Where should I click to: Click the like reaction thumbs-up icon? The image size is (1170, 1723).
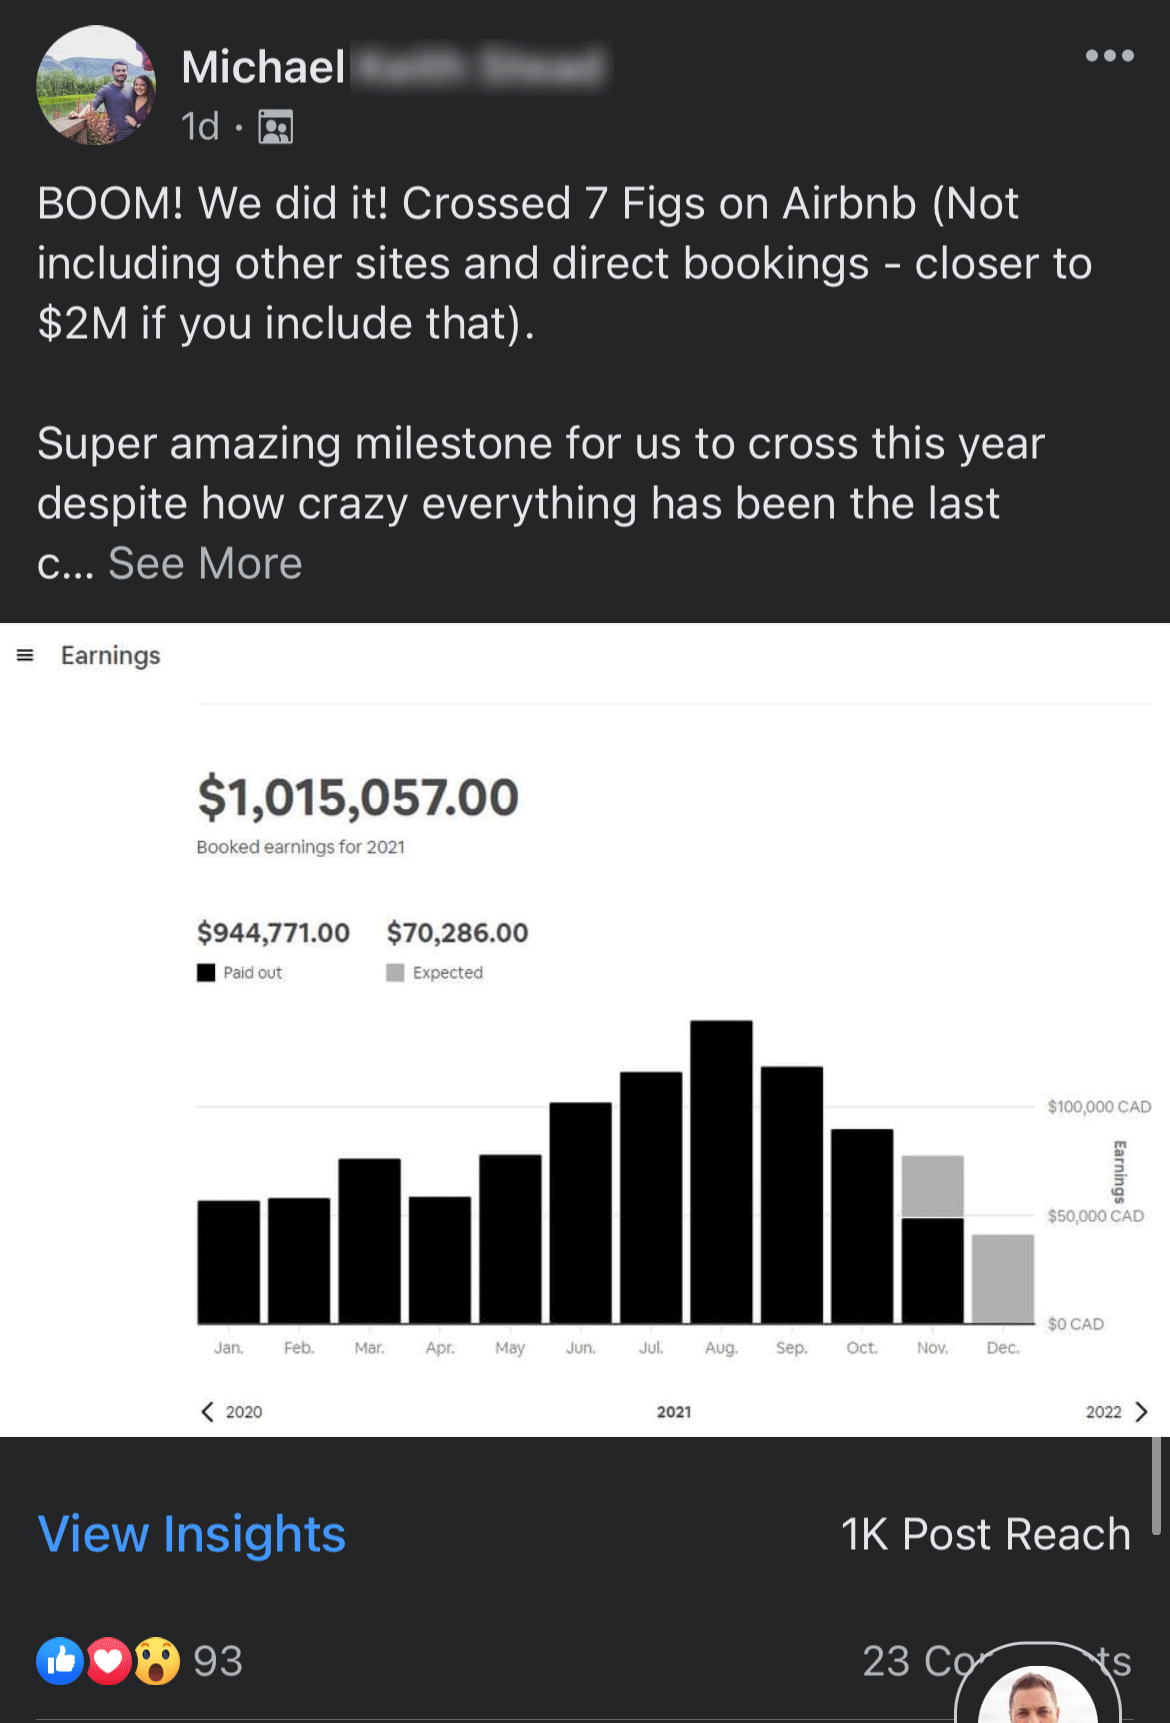click(x=60, y=1661)
